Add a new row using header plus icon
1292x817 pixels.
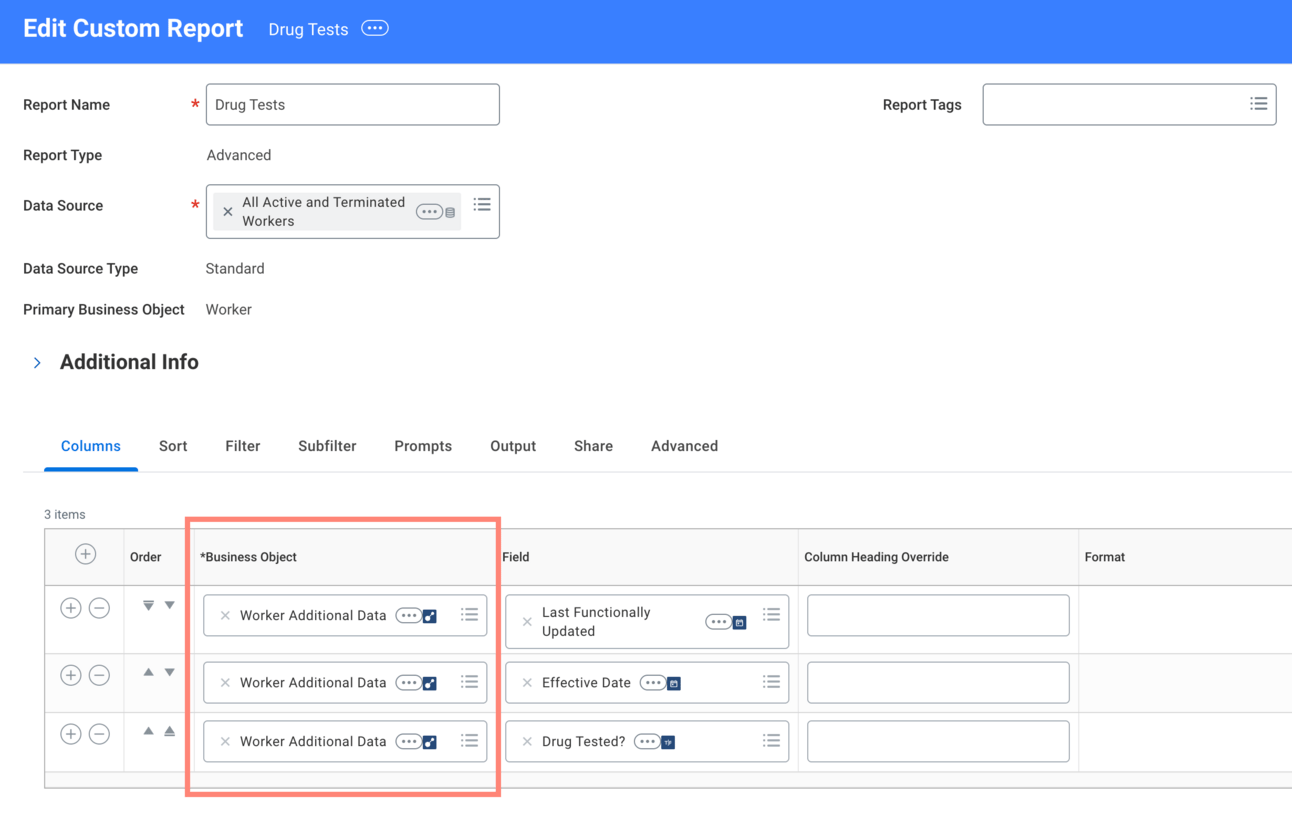click(x=85, y=555)
